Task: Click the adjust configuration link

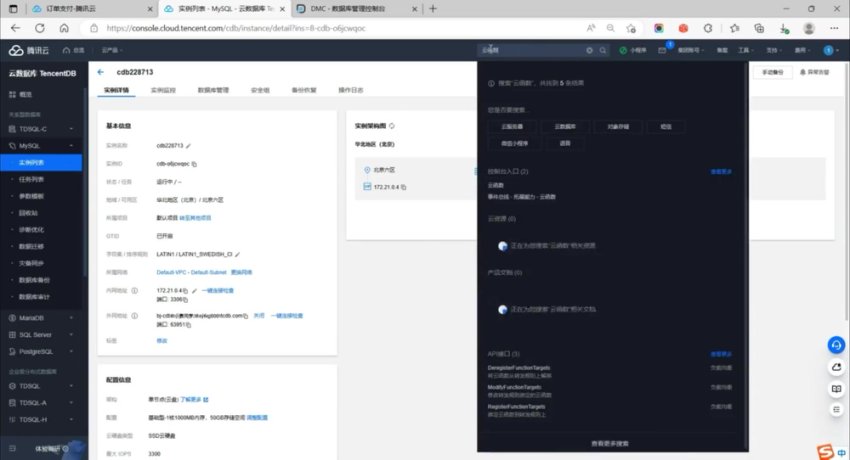Action: tap(257, 418)
